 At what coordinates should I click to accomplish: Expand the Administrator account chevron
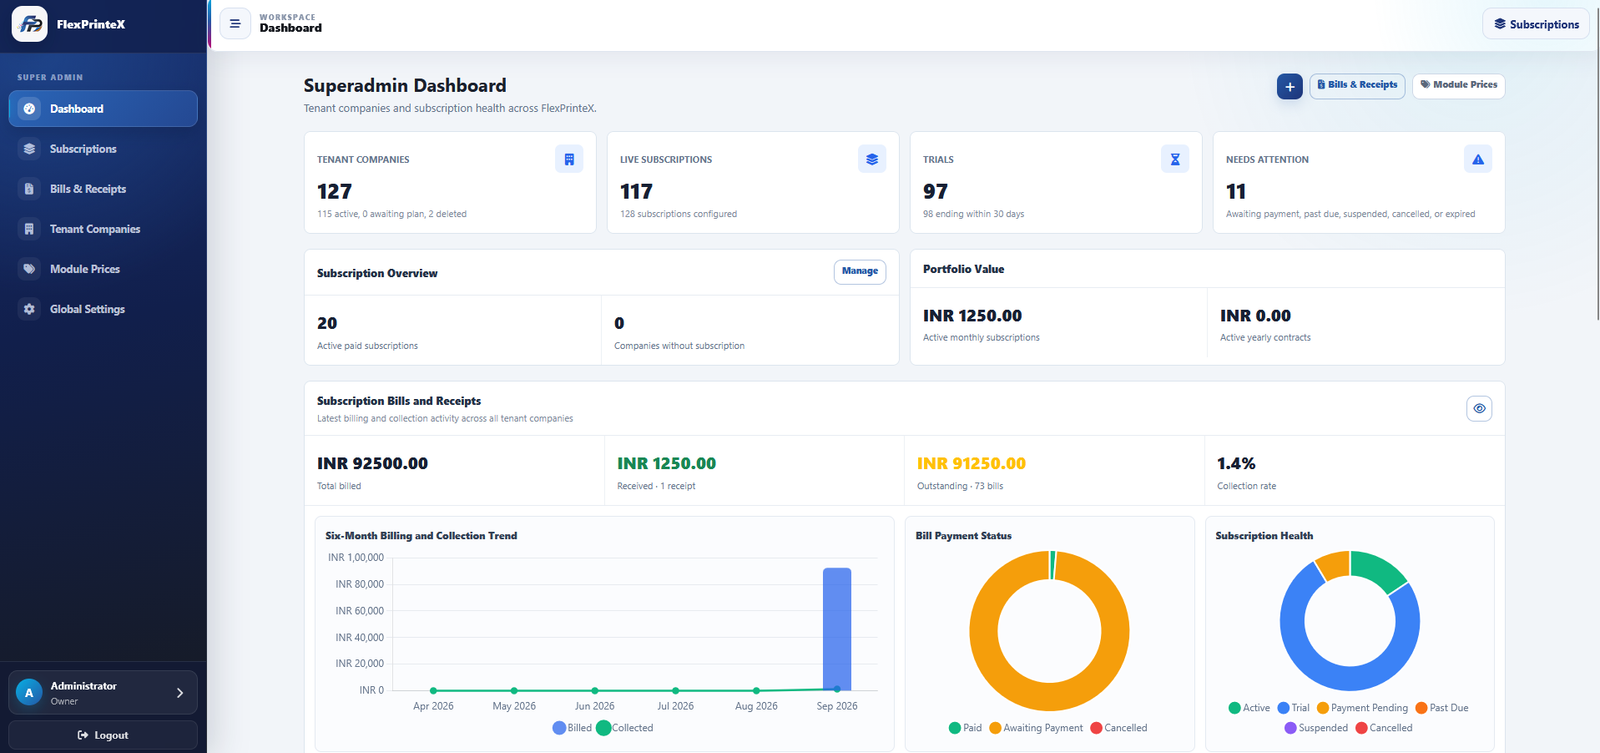tap(180, 693)
